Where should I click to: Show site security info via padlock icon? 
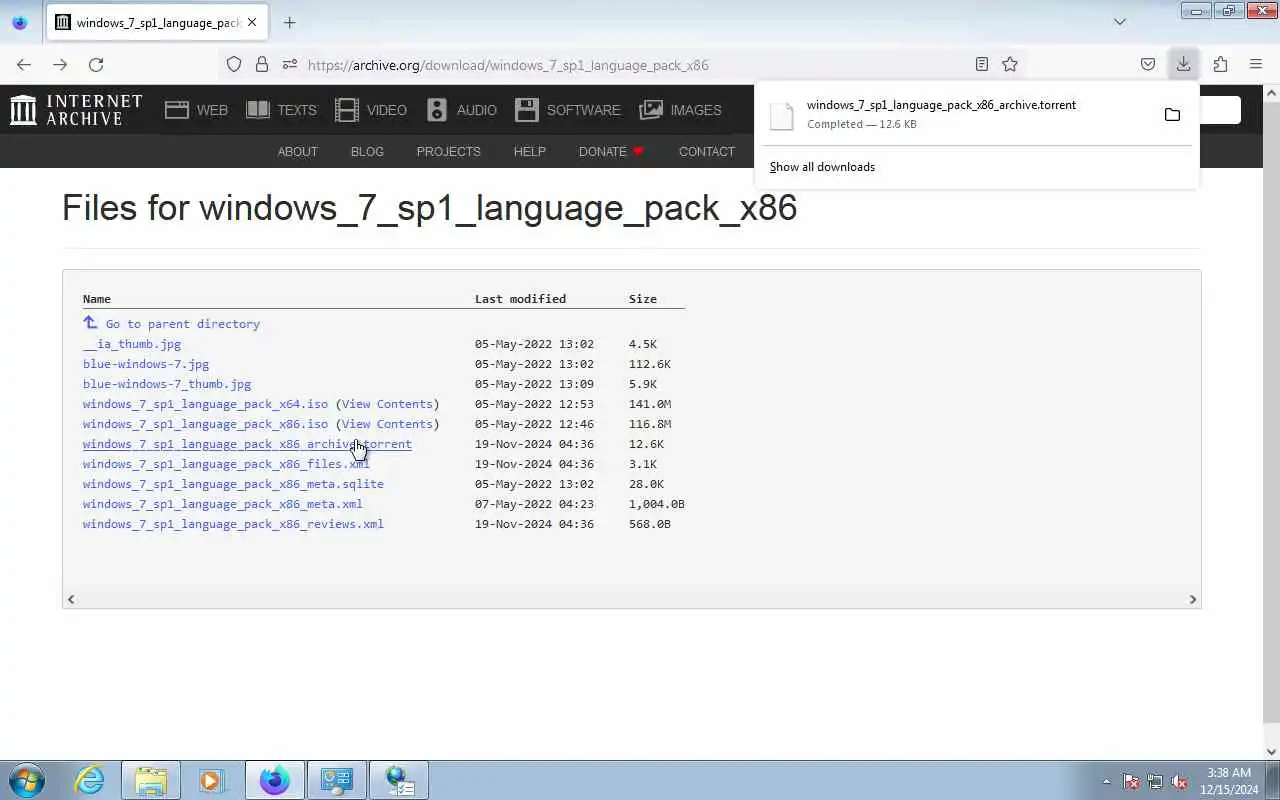(262, 64)
